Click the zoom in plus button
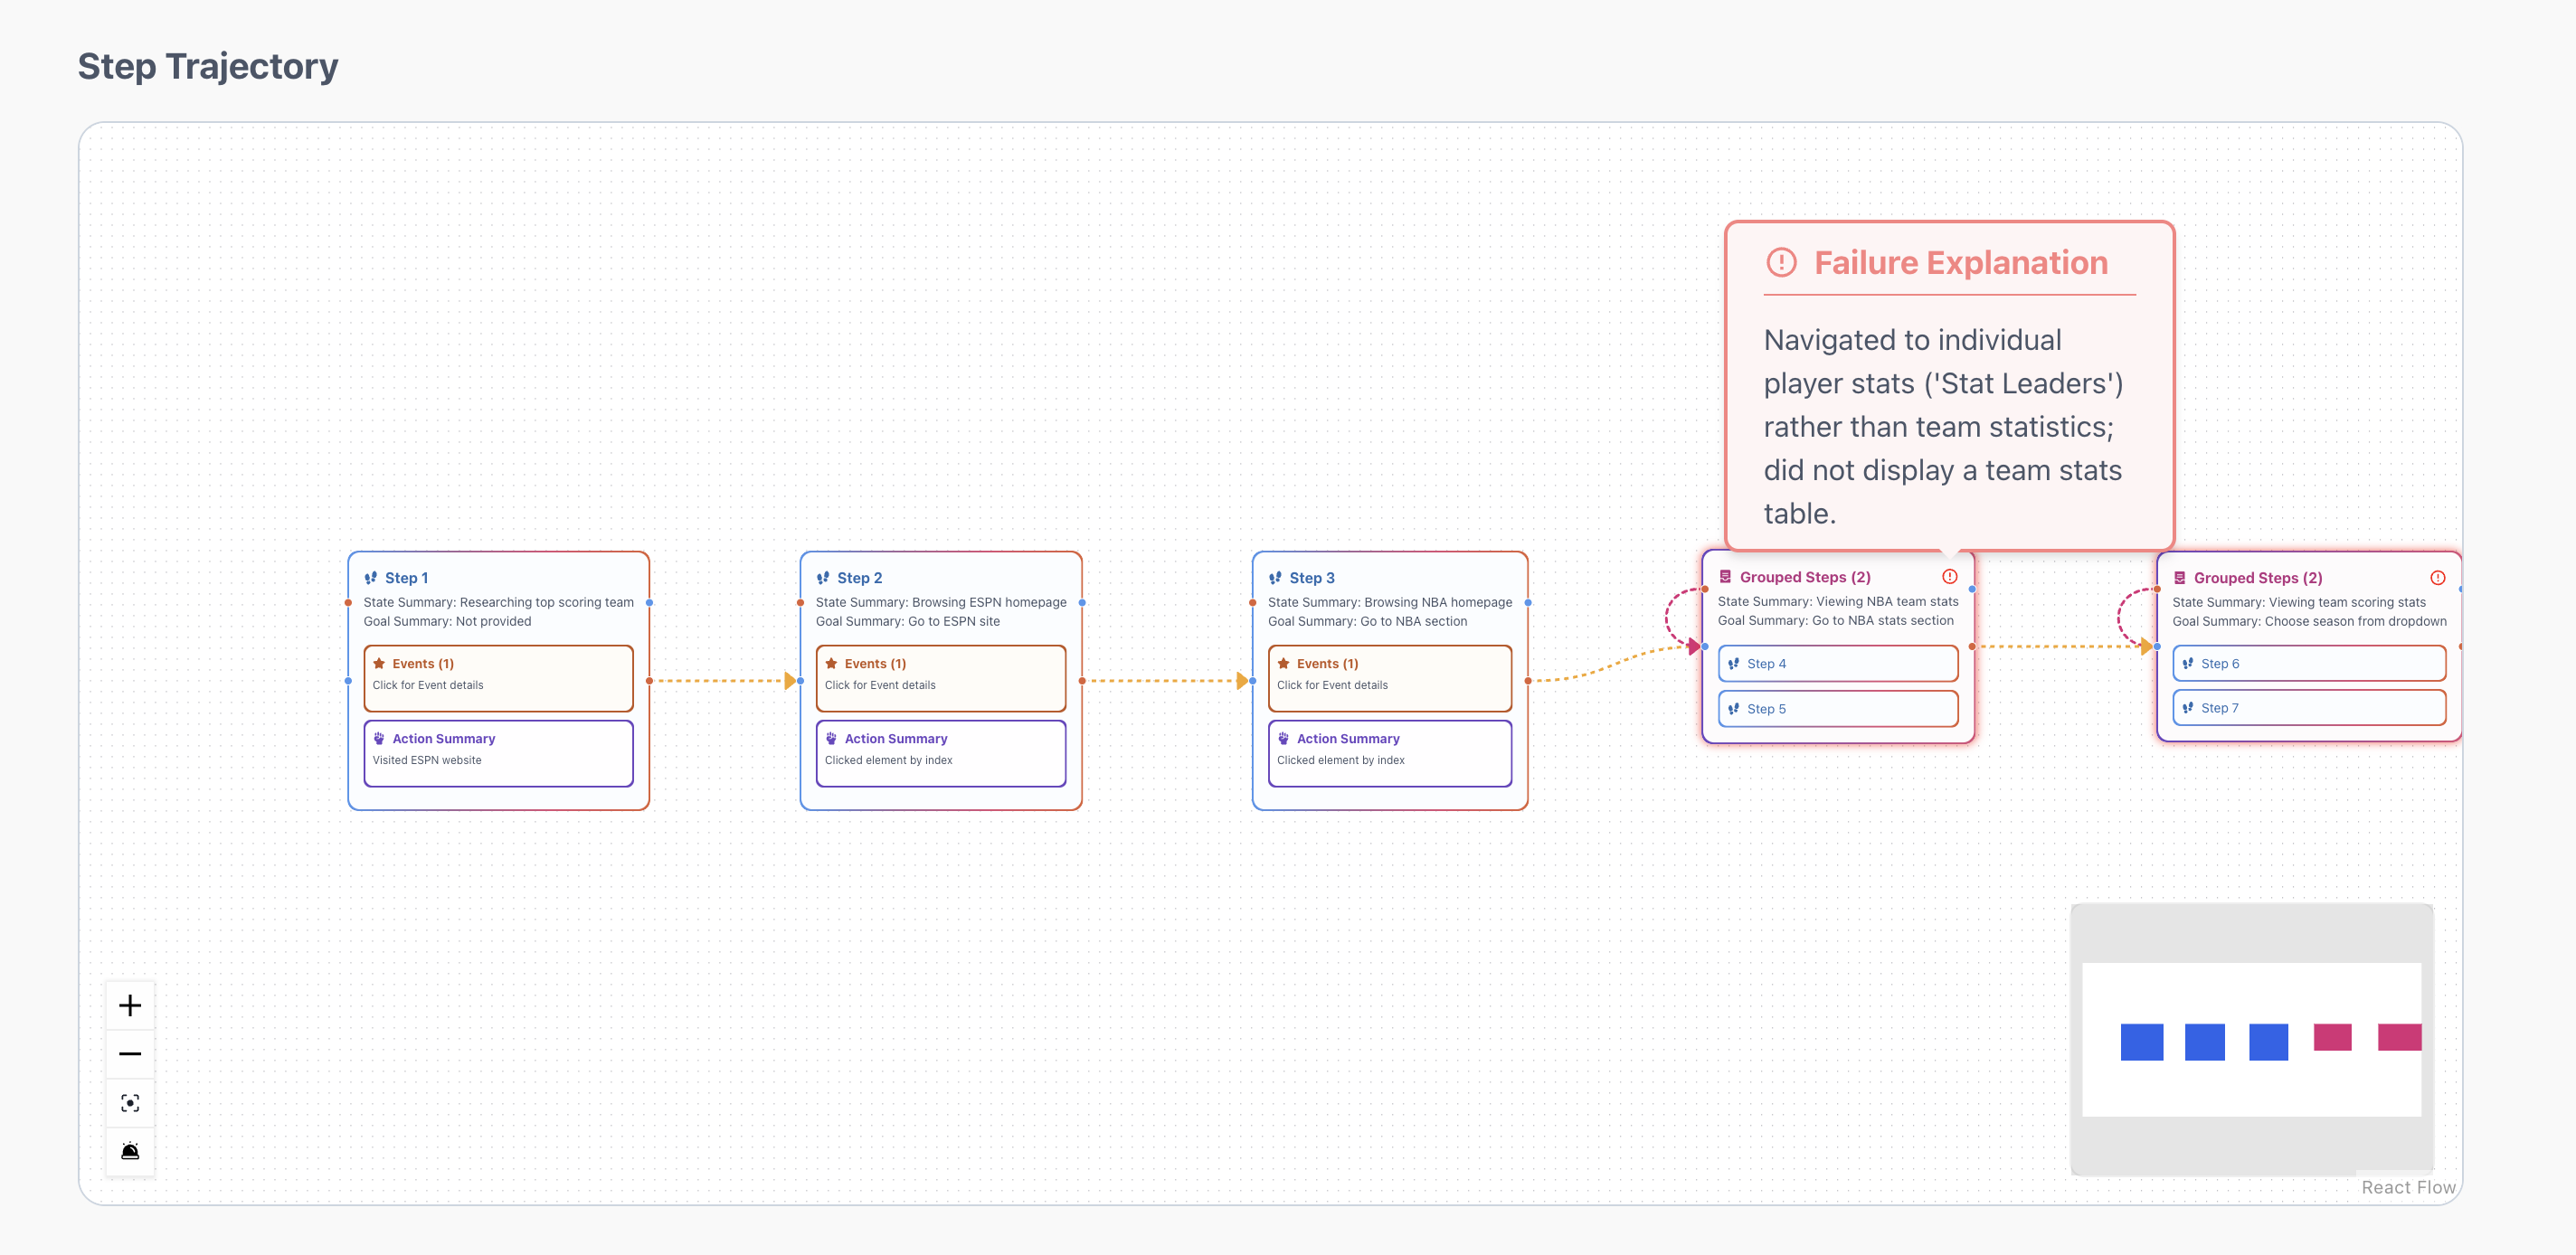This screenshot has width=2576, height=1255. (x=130, y=1005)
